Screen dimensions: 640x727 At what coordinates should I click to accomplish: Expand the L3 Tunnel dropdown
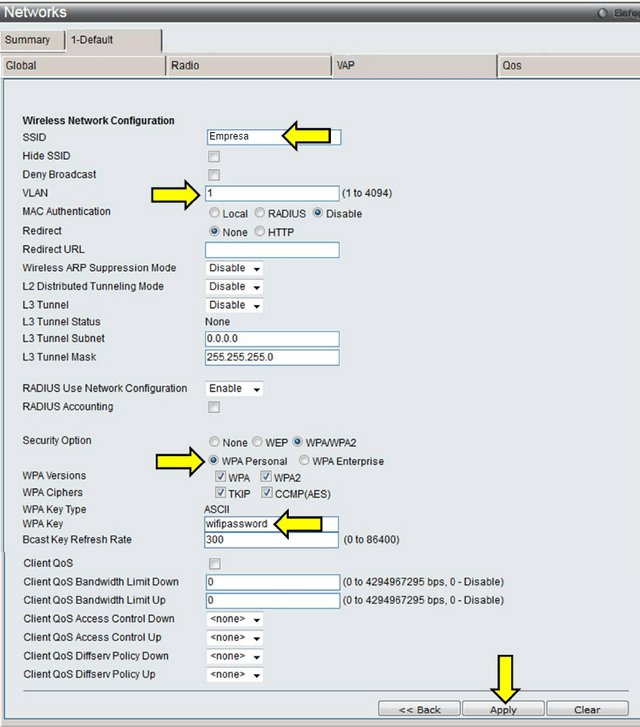pyautogui.click(x=234, y=305)
